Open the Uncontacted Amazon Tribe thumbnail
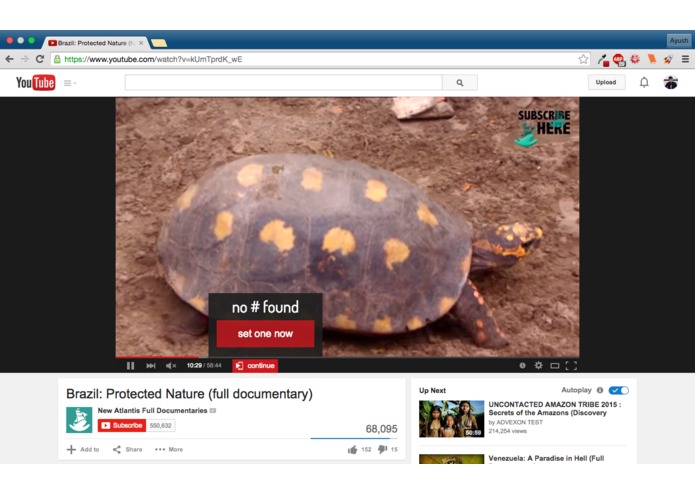Image resolution: width=695 pixels, height=494 pixels. (451, 419)
